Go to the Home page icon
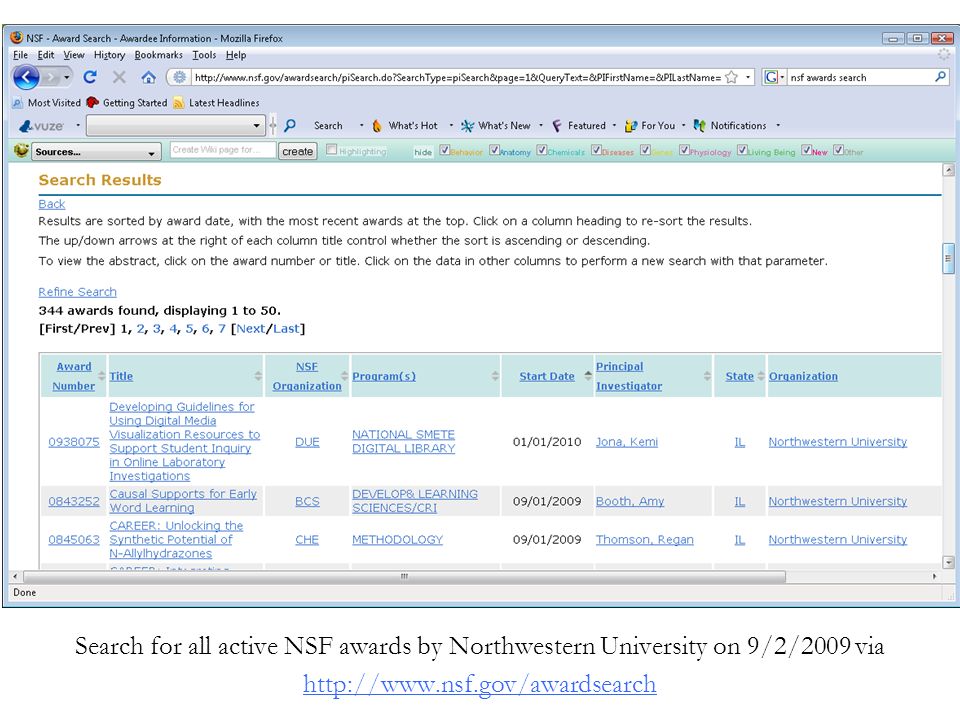Viewport: 960px width, 720px height. (x=148, y=77)
